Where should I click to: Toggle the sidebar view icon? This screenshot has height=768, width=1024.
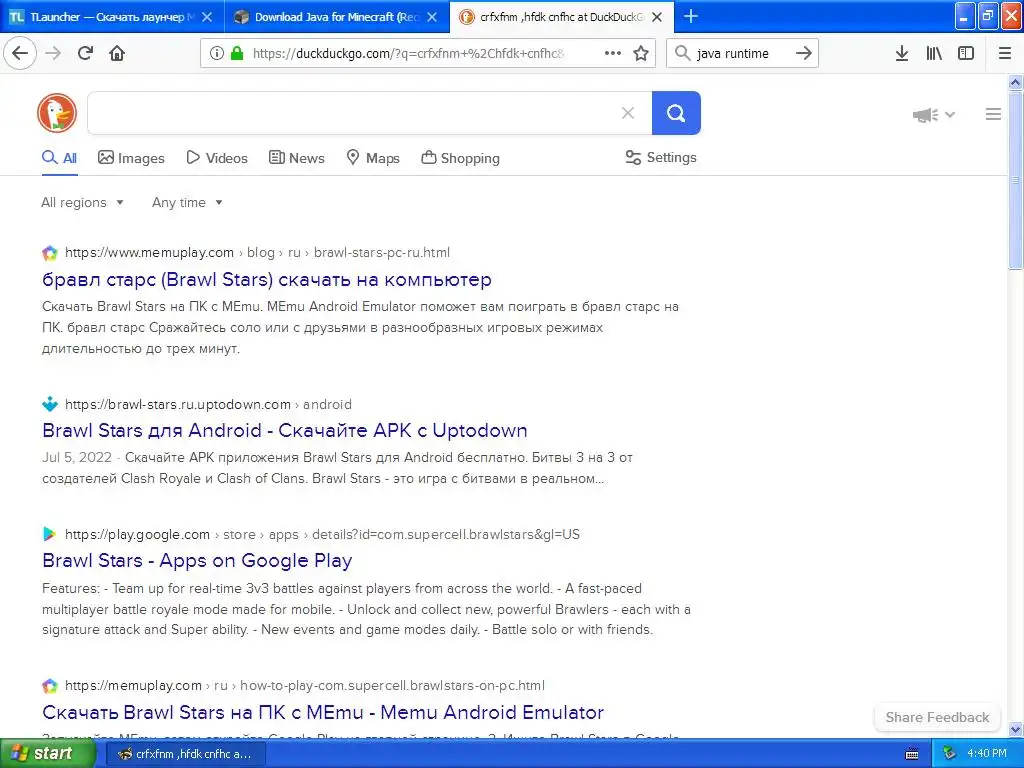point(966,53)
